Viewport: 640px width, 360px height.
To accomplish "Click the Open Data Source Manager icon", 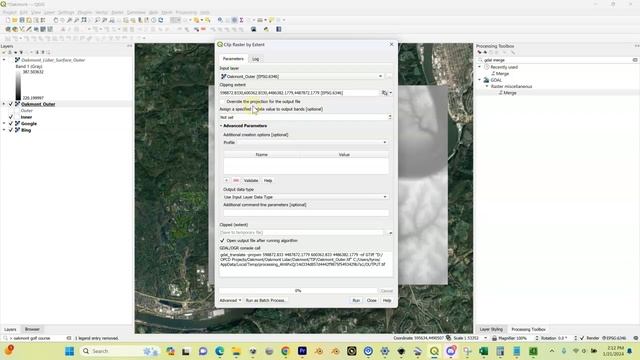I will pos(8,29).
